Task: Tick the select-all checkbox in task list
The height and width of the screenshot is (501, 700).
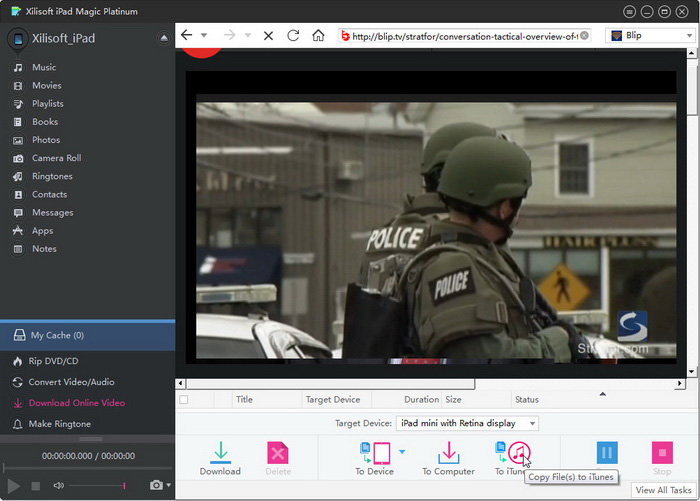Action: 183,399
